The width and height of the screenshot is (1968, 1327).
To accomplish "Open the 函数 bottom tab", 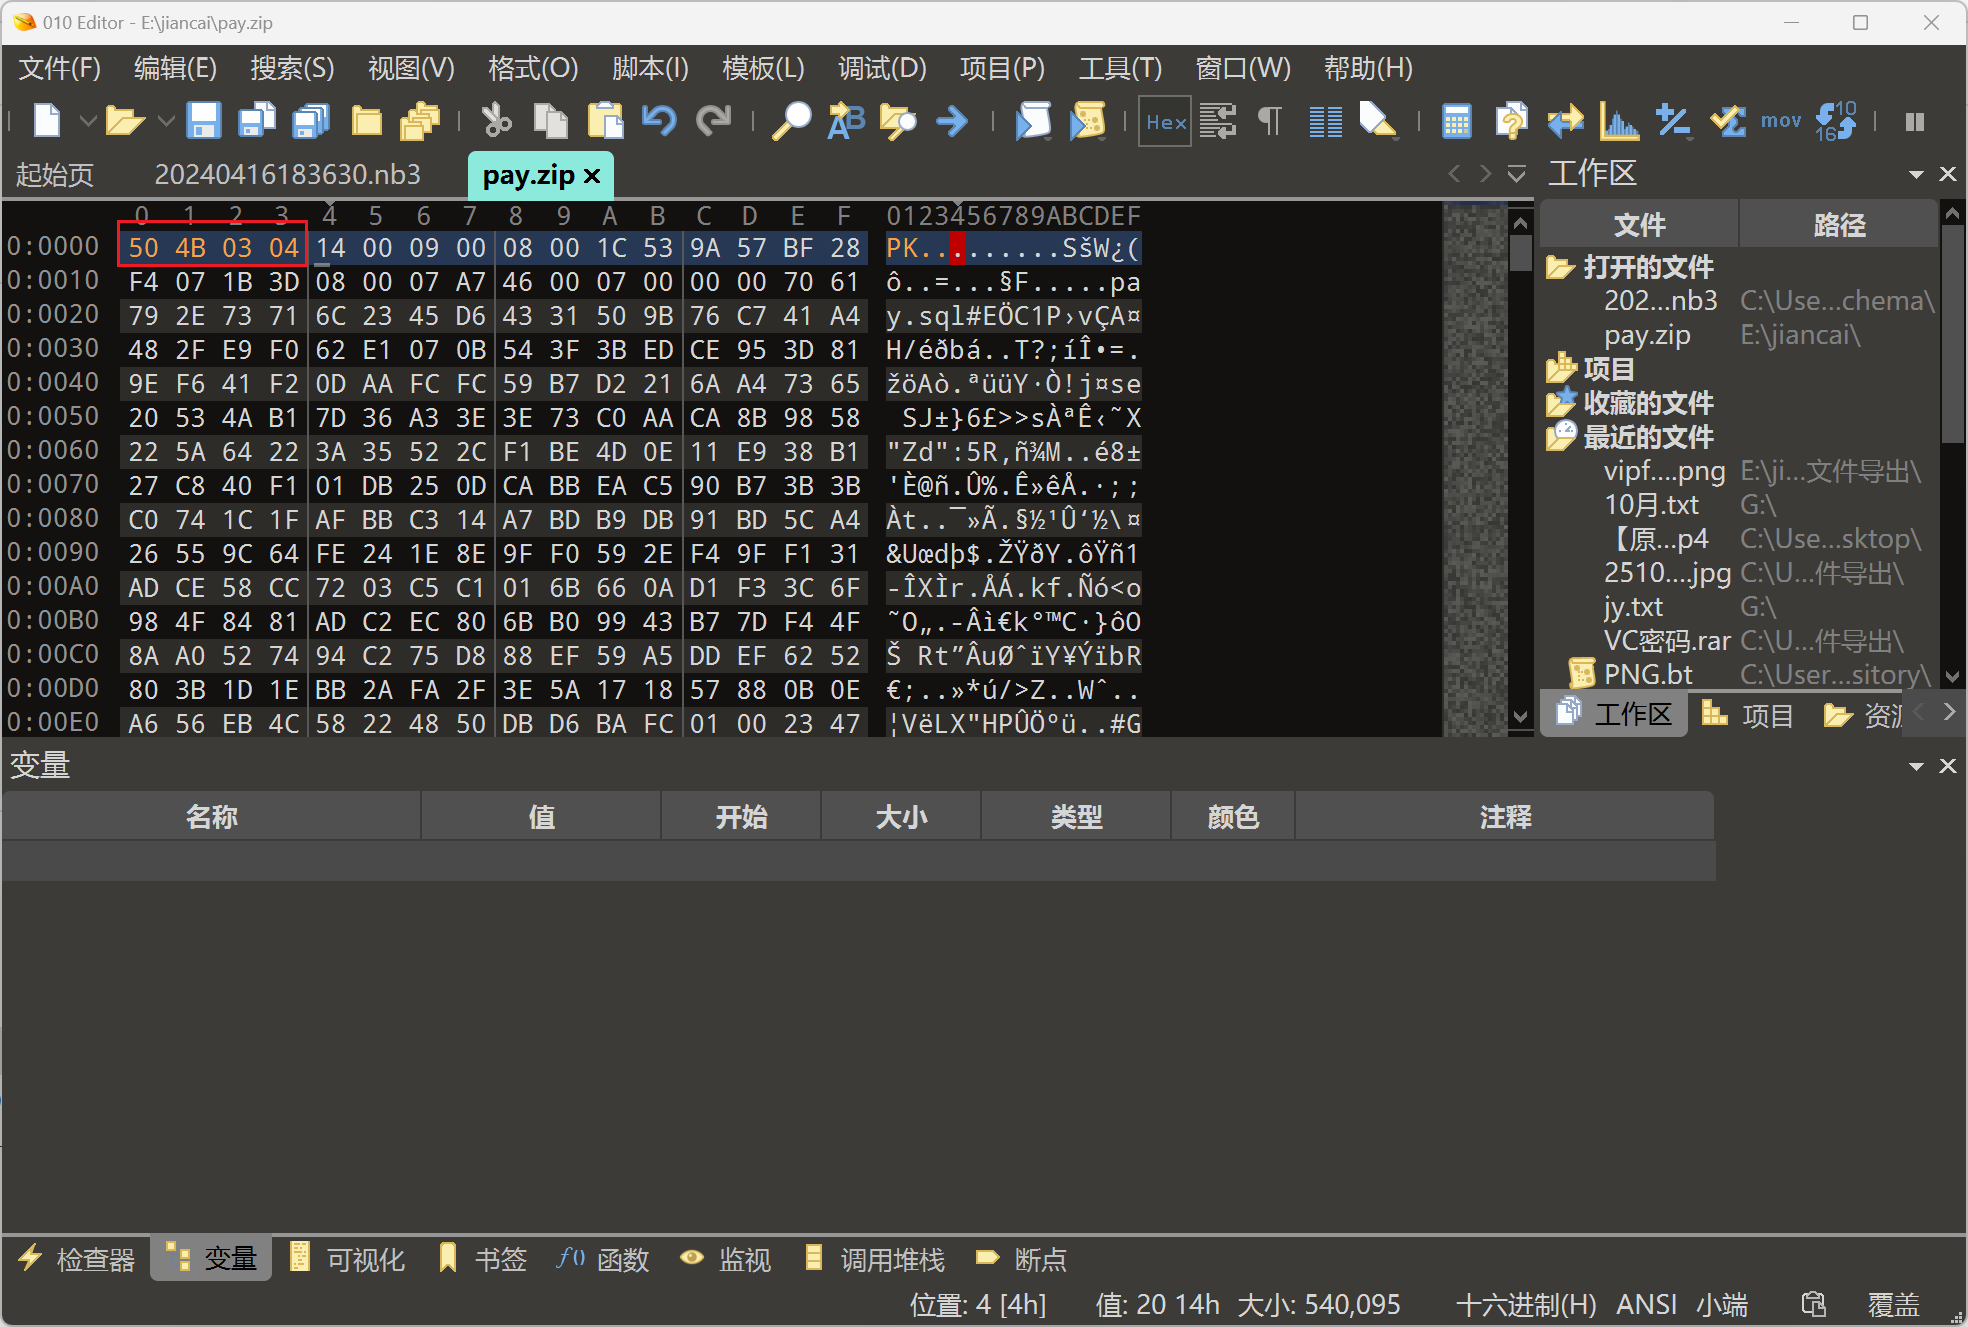I will 603,1259.
